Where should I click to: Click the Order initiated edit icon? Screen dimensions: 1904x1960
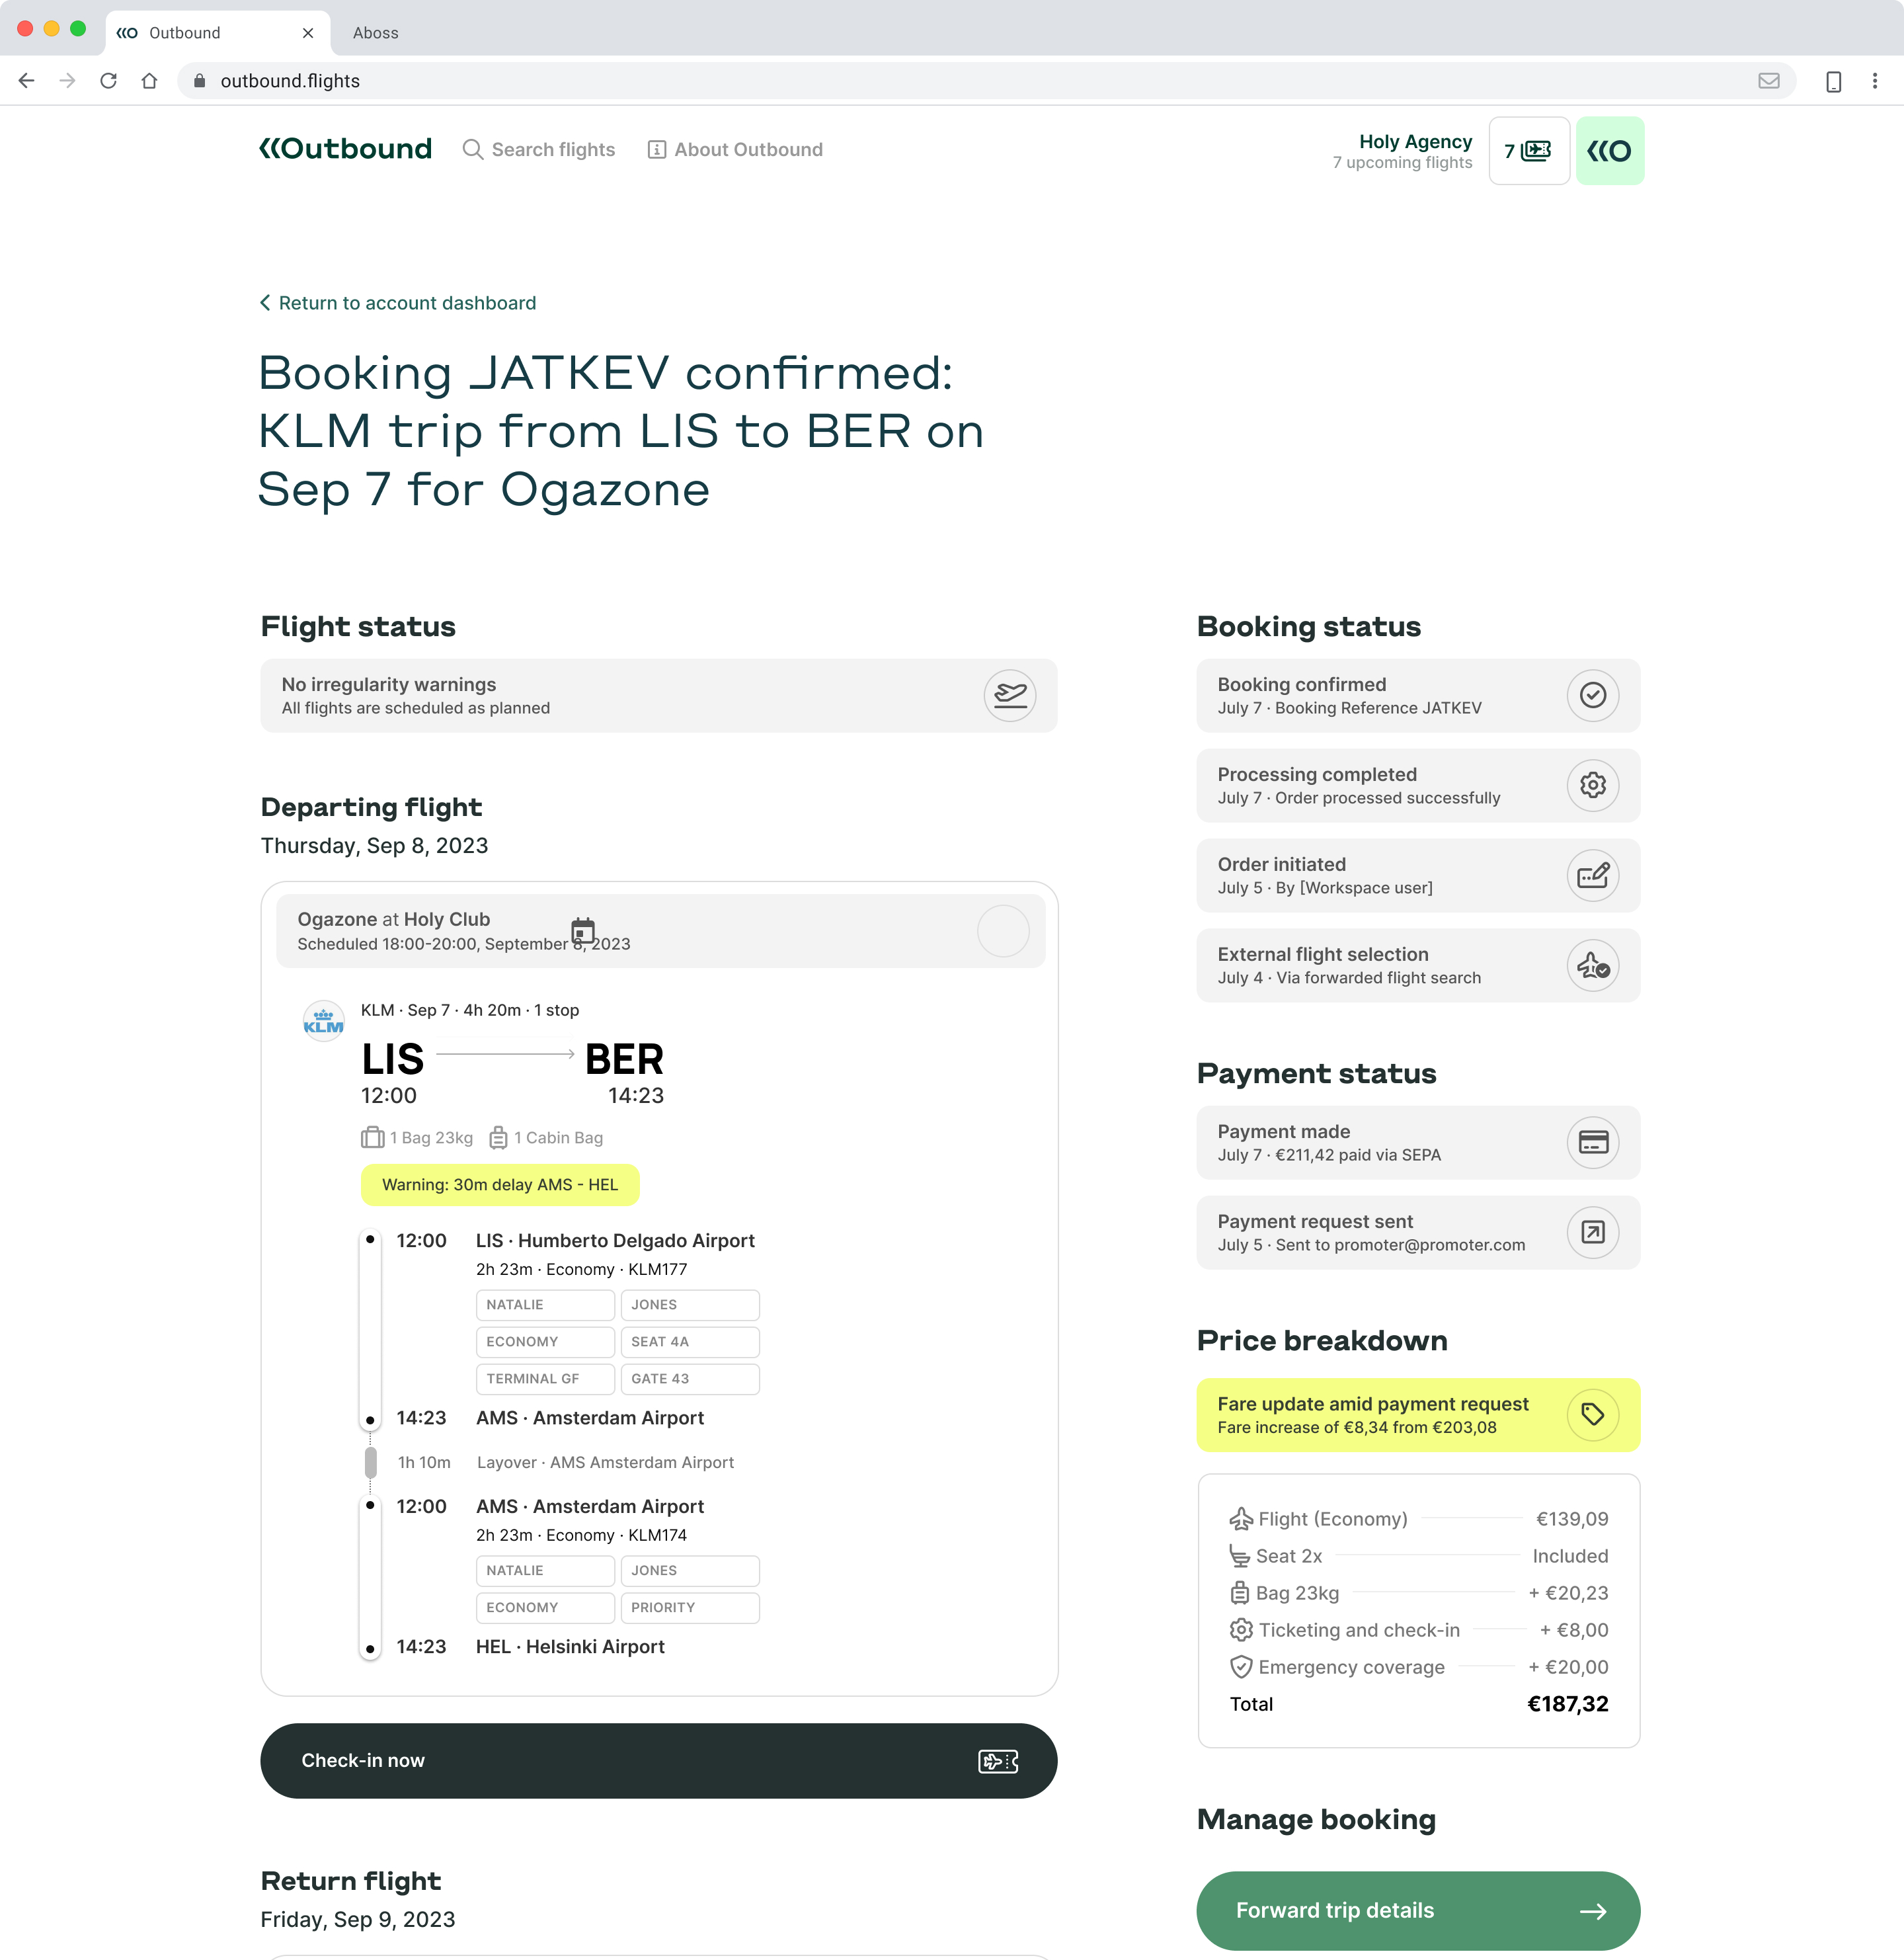point(1593,875)
